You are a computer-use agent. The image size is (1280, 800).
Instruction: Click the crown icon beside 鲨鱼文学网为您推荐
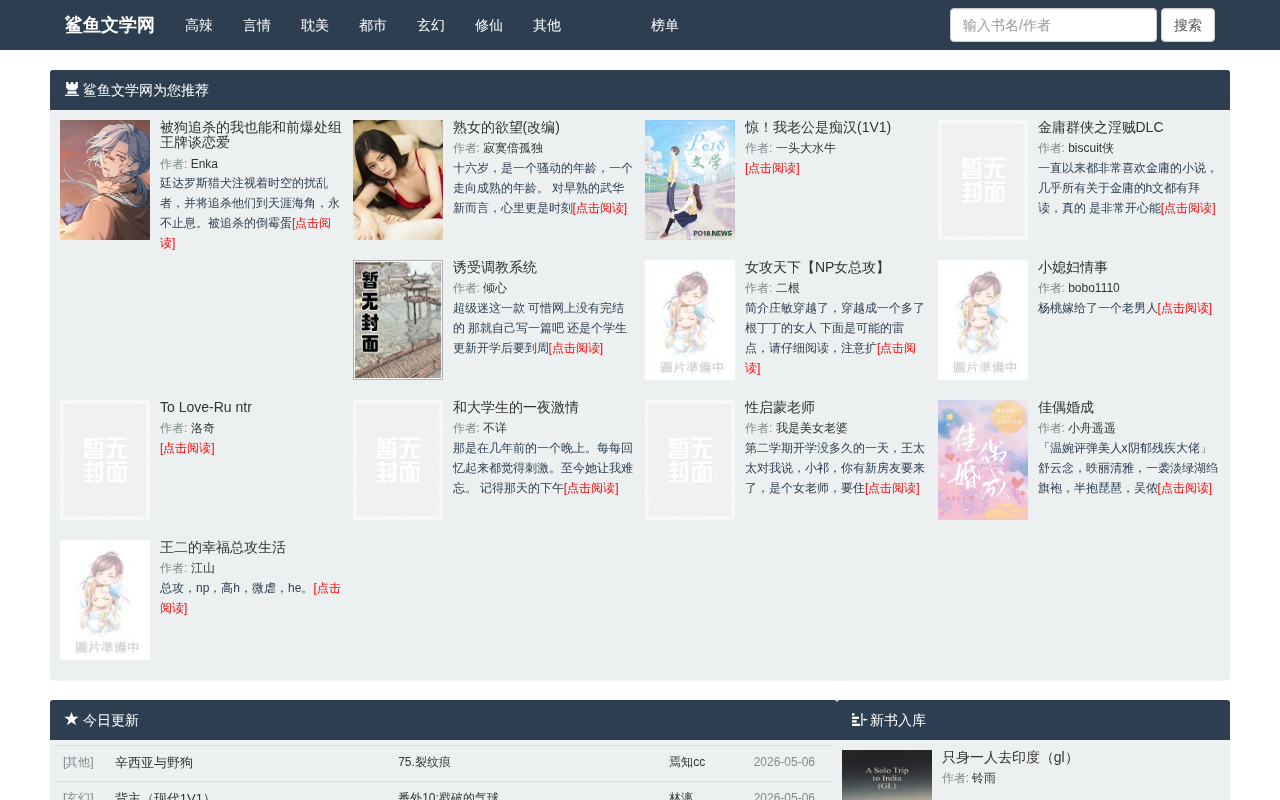72,89
